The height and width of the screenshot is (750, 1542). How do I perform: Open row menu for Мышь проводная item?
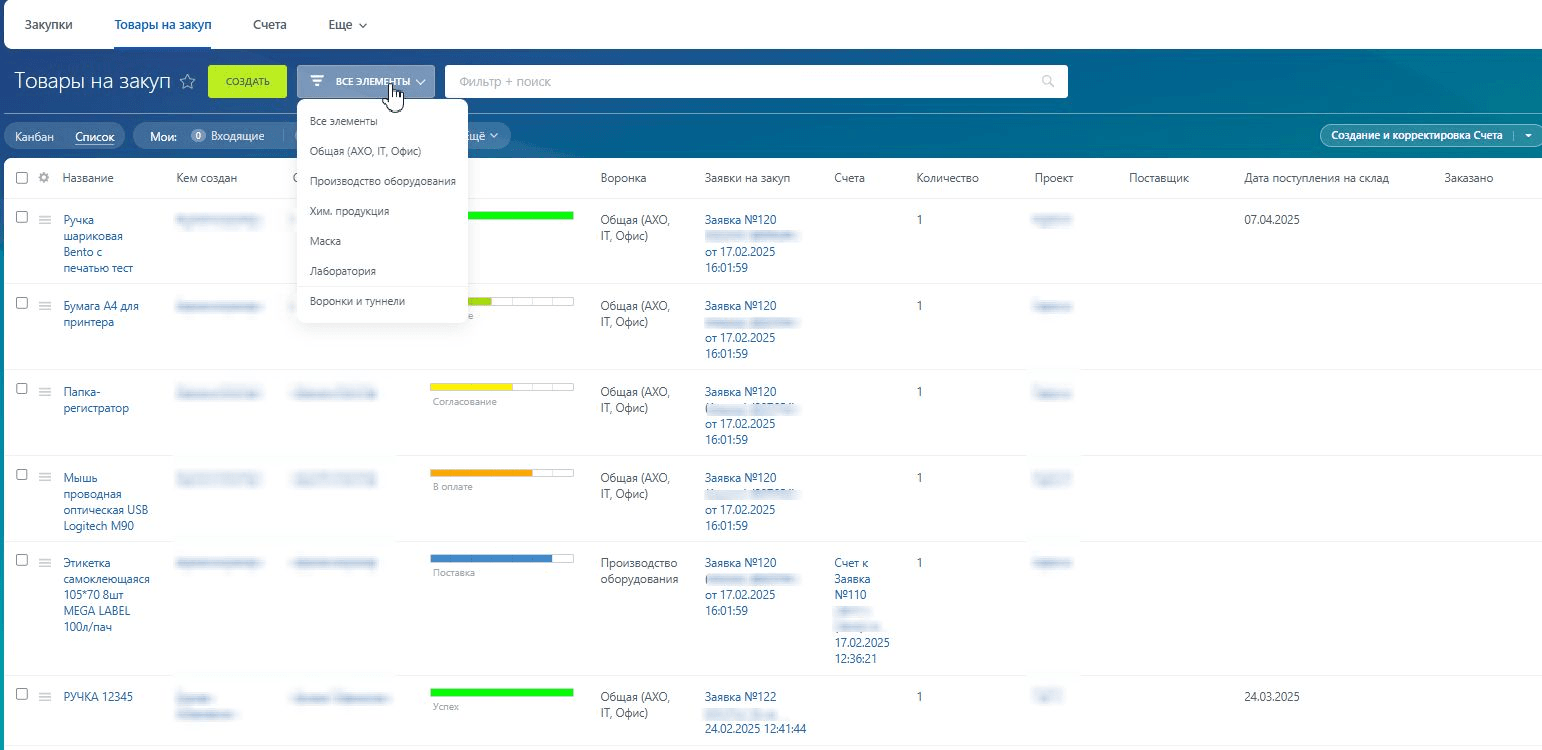pos(45,478)
